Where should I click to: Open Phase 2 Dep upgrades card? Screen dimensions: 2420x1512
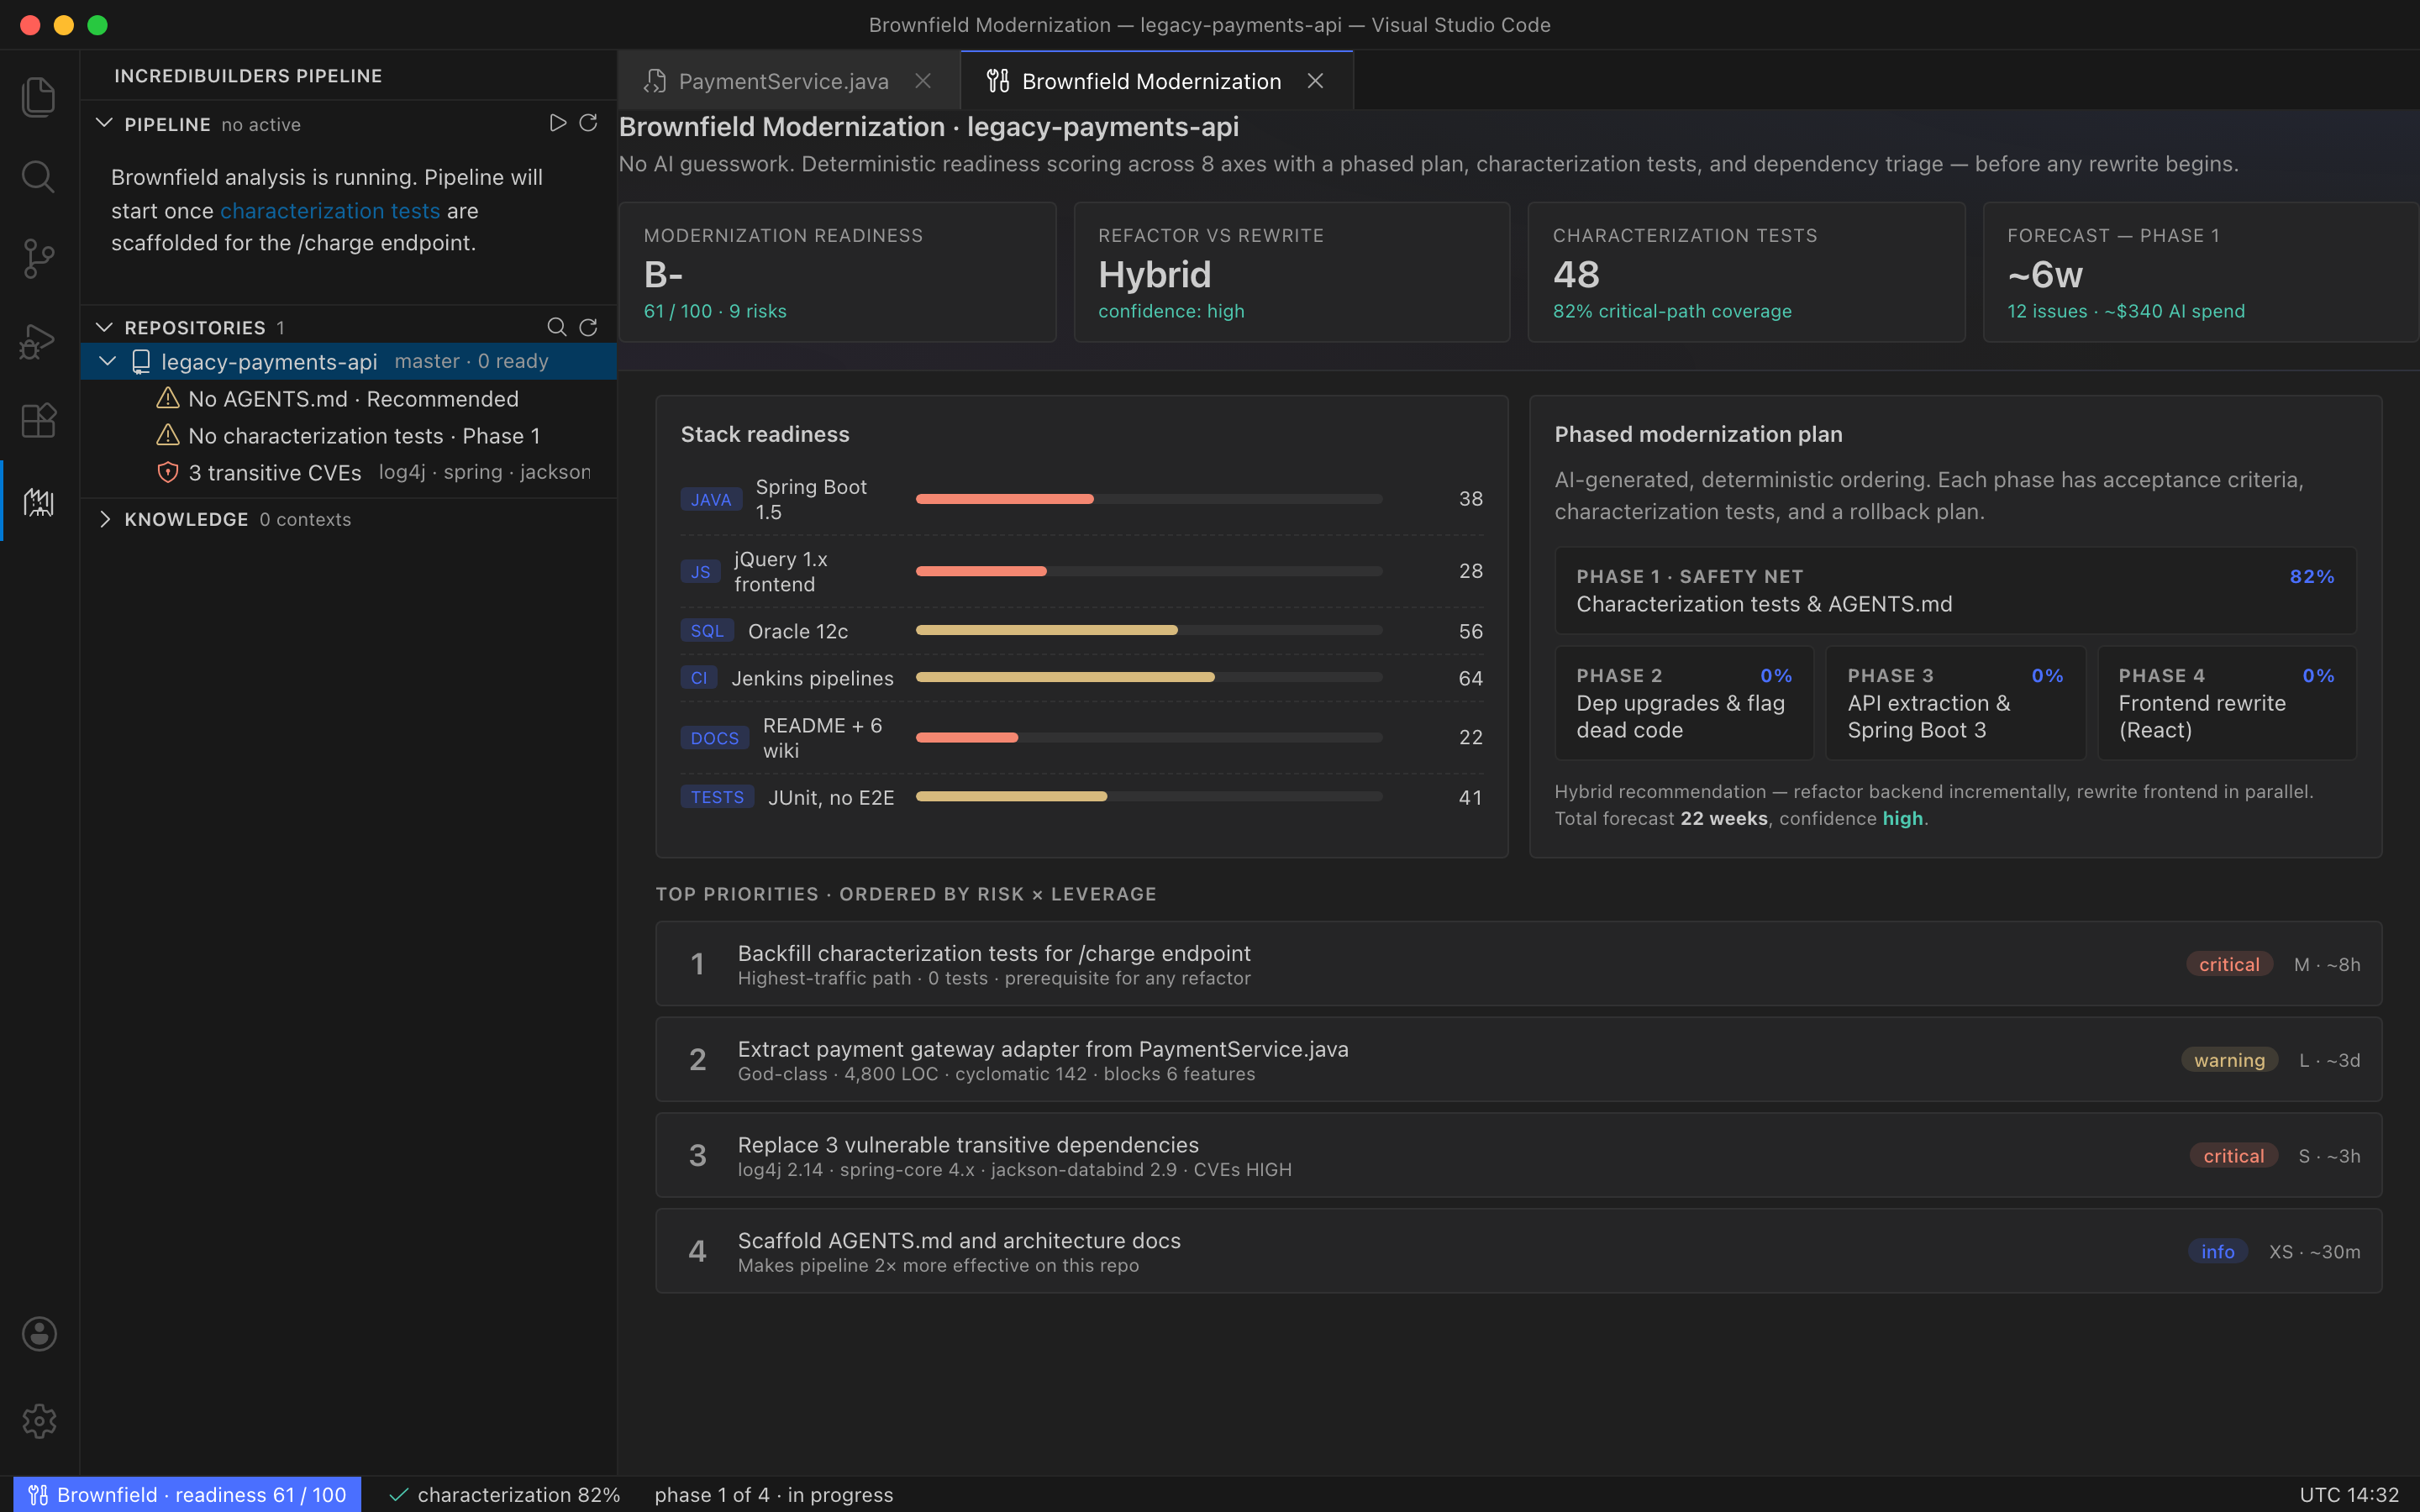click(1684, 703)
